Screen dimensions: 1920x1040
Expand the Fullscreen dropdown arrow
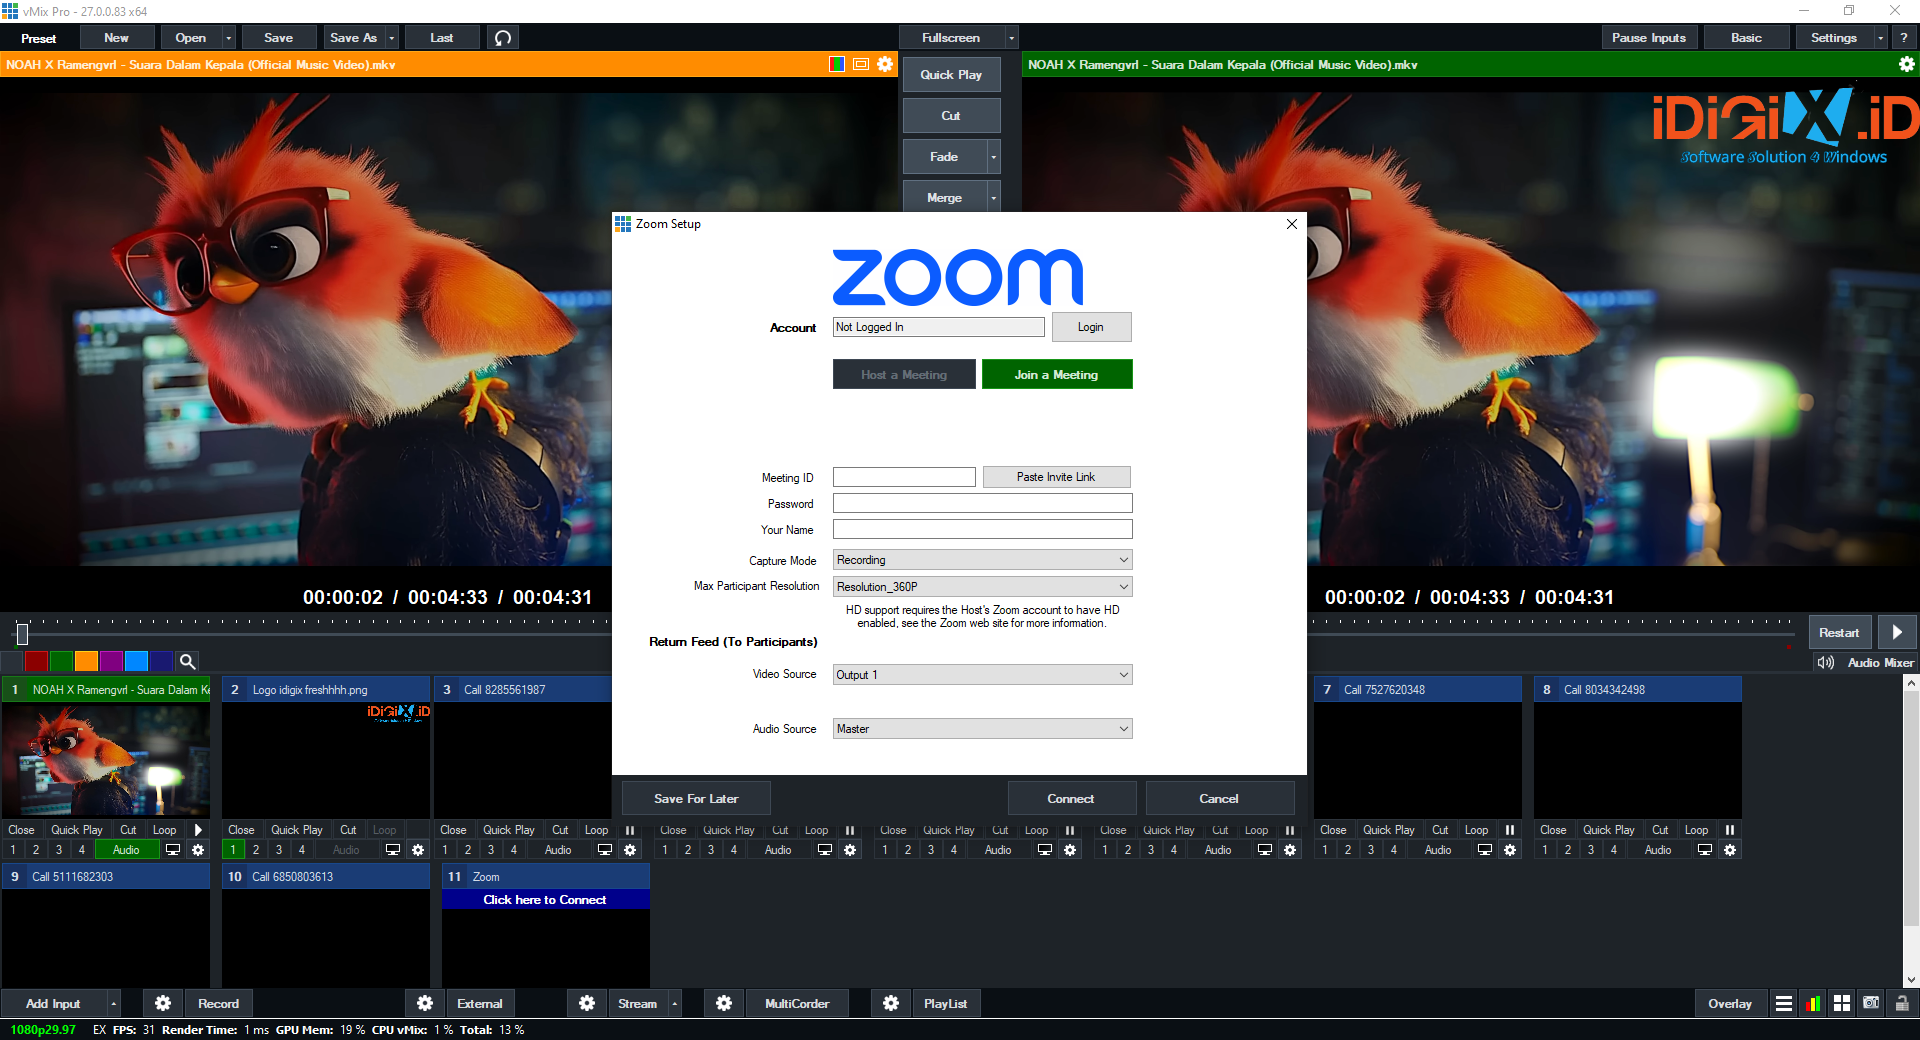coord(1011,38)
